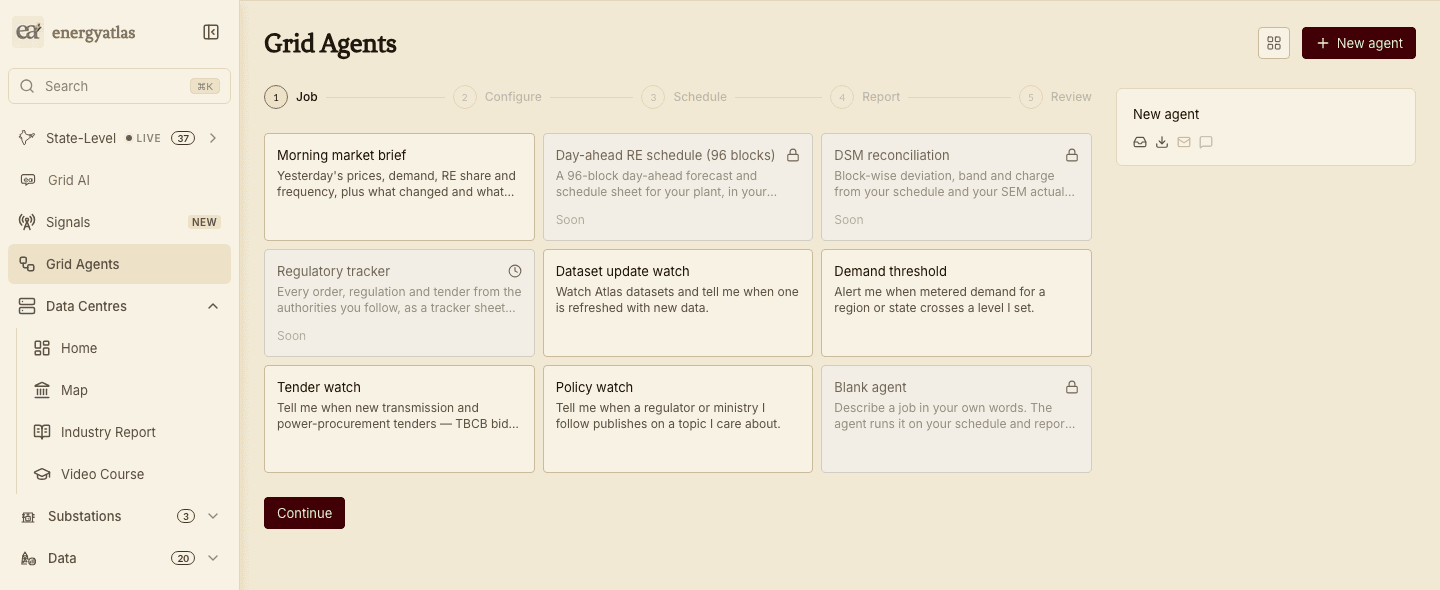Click the Search input field
Viewport: 1440px width, 590px height.
click(x=119, y=86)
